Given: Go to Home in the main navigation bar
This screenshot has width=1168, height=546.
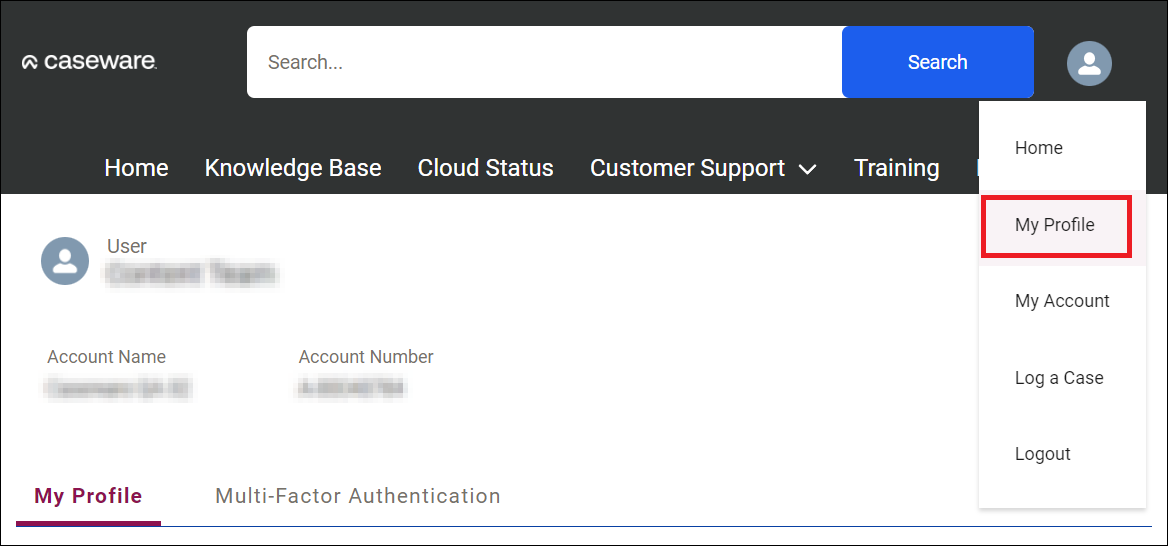Looking at the screenshot, I should click(136, 168).
